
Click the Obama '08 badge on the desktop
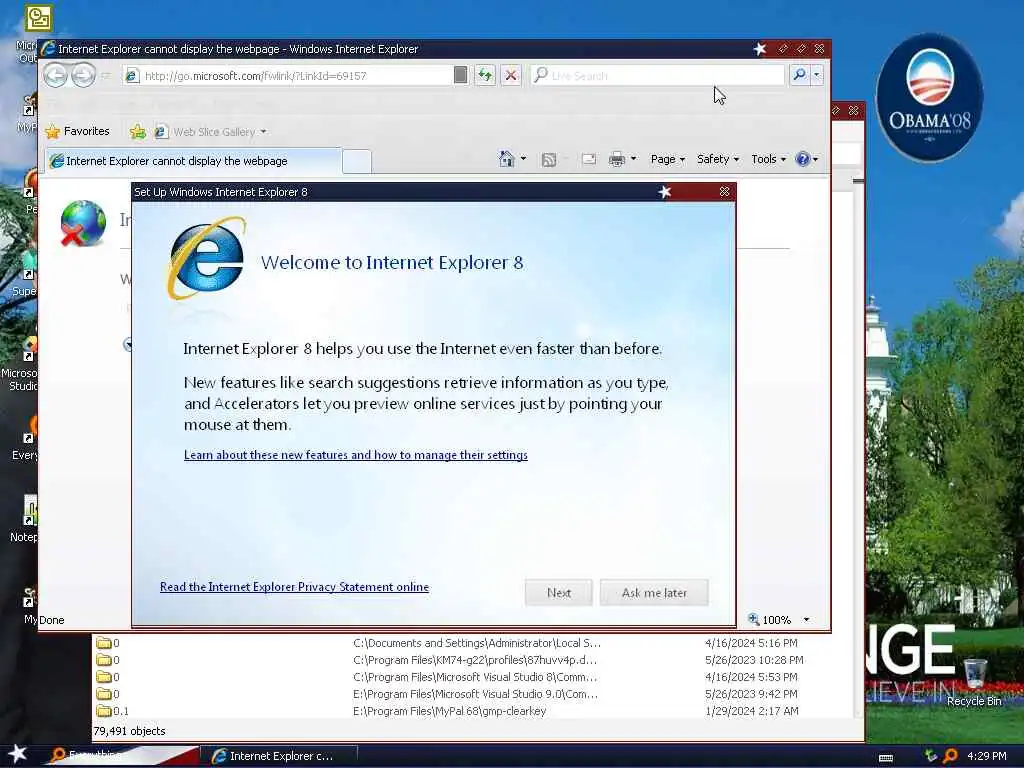coord(929,97)
